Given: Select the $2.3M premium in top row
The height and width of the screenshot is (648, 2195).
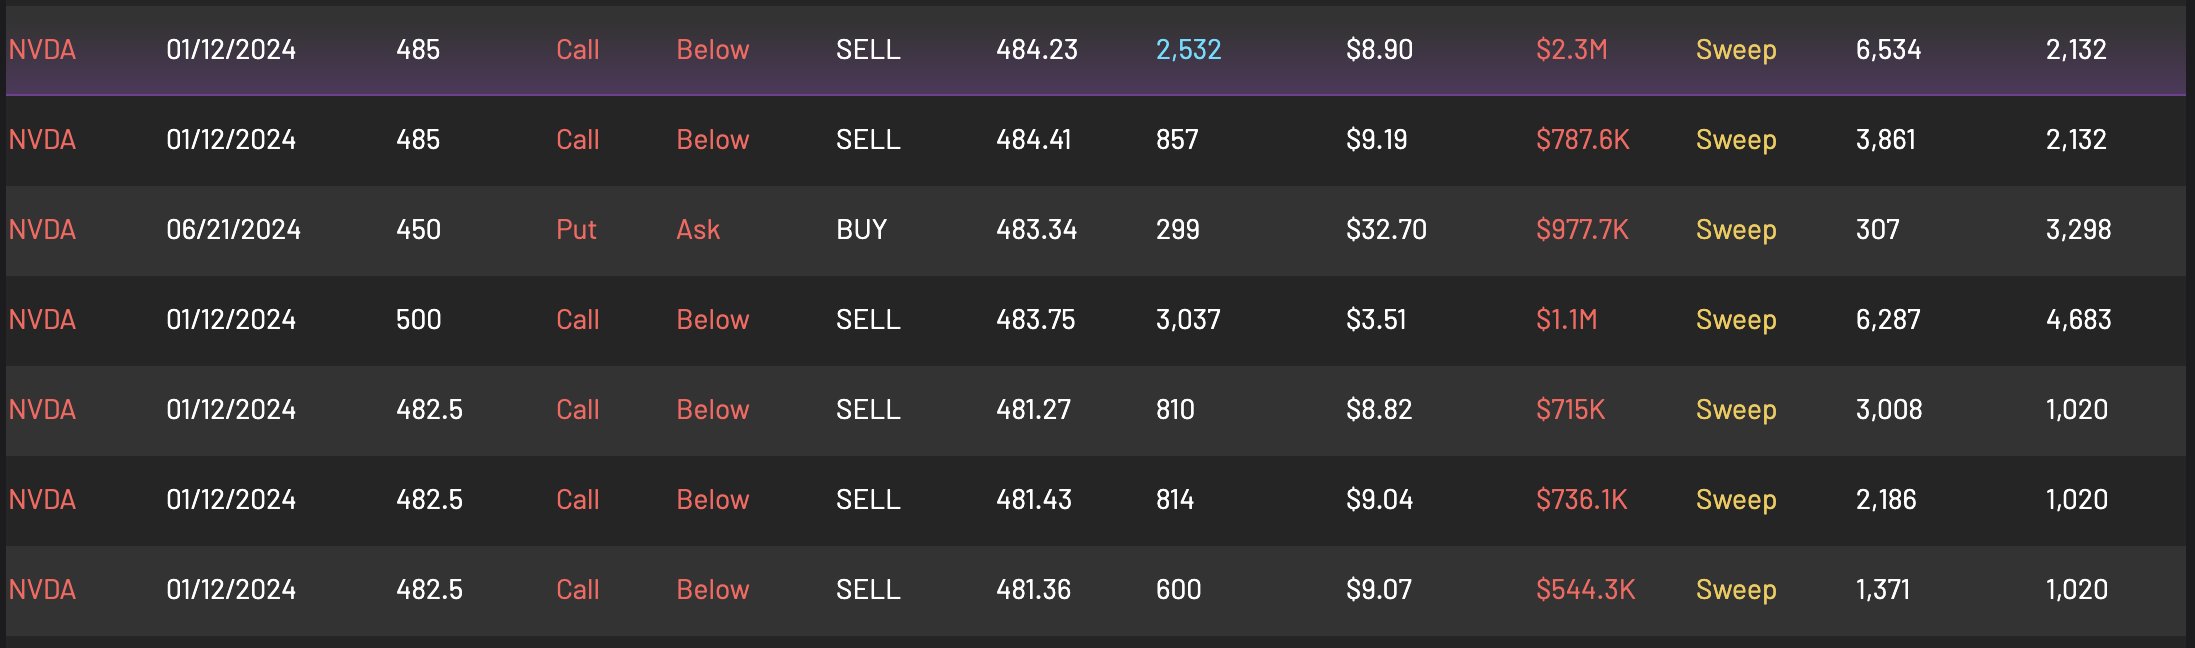Looking at the screenshot, I should click(1571, 50).
